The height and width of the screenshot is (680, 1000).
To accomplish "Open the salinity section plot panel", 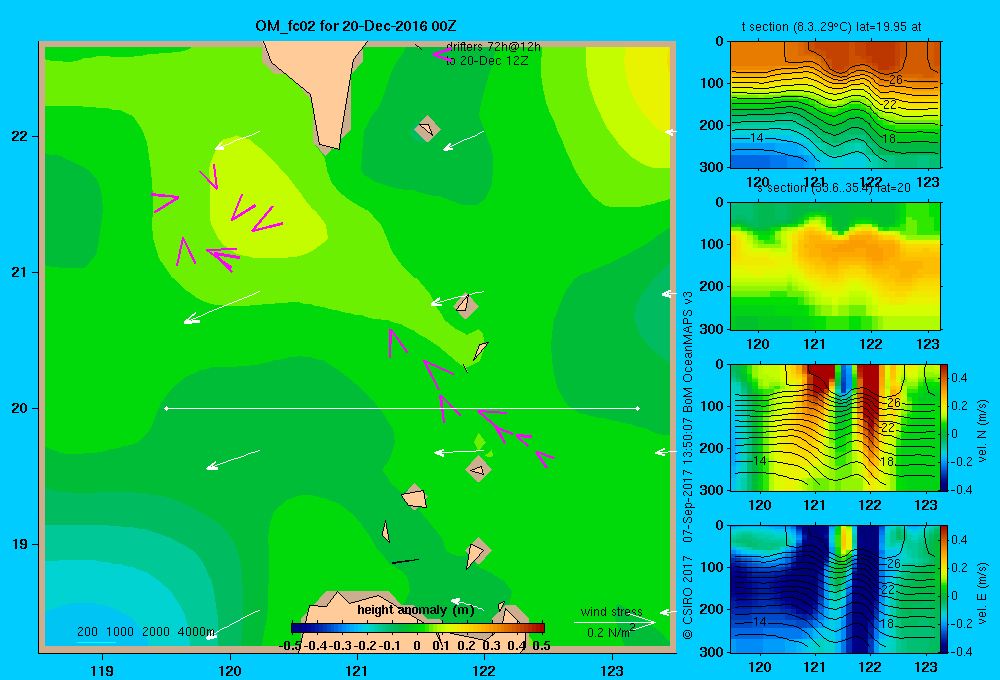I will point(835,266).
